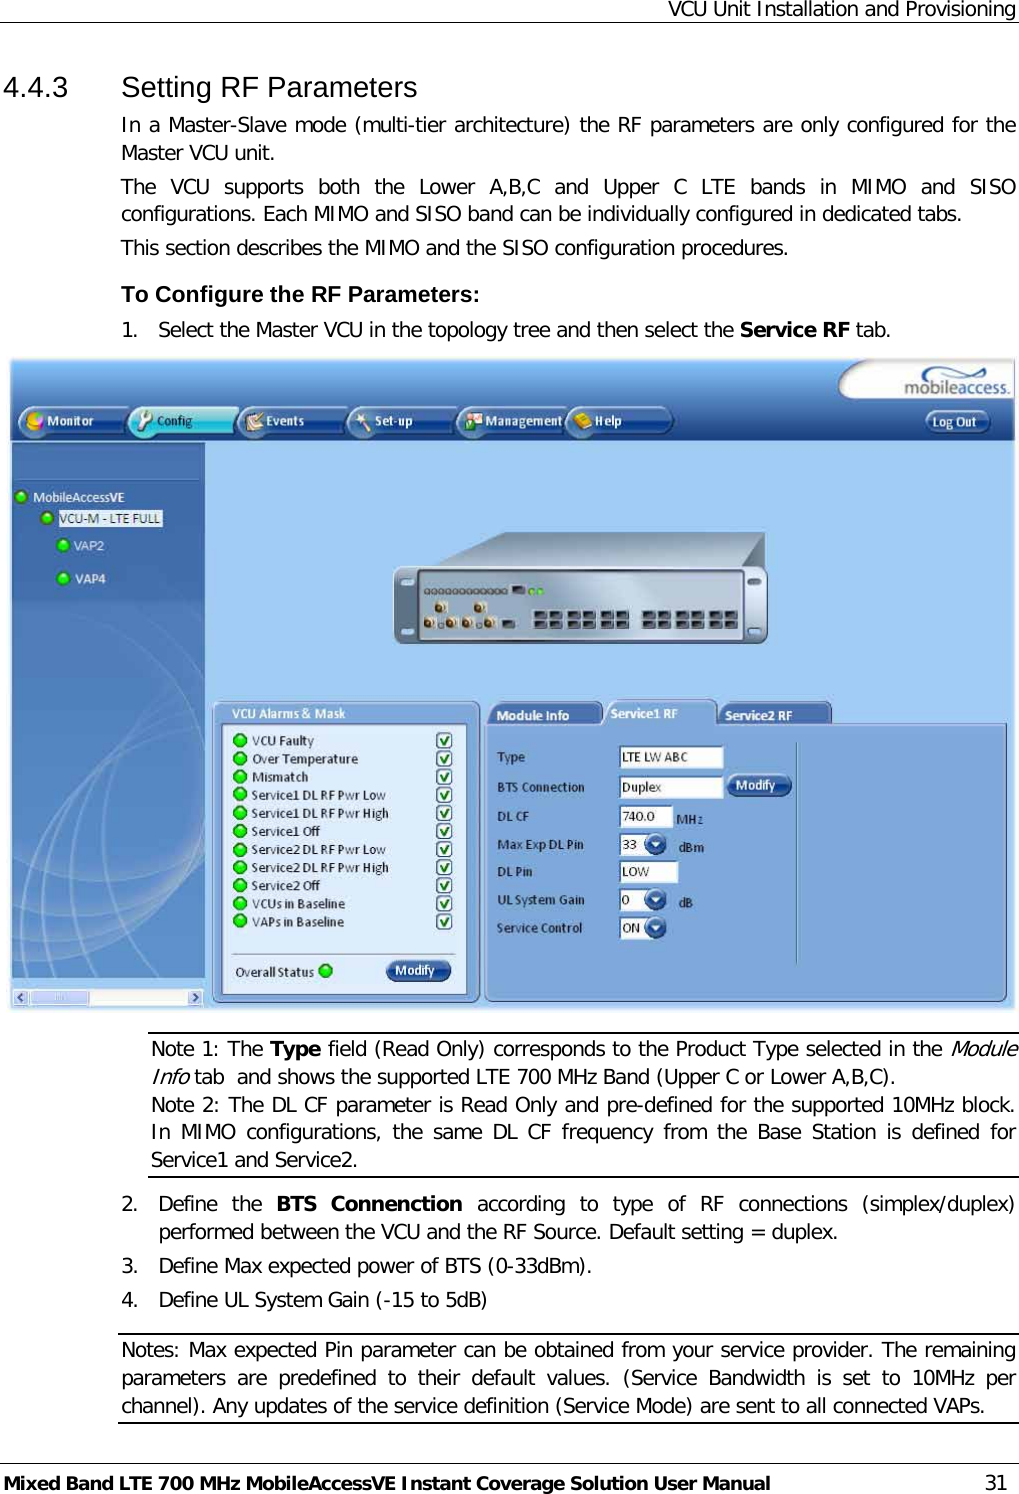Image resolution: width=1019 pixels, height=1494 pixels.
Task: Open the Set-up menu tab
Action: [400, 421]
